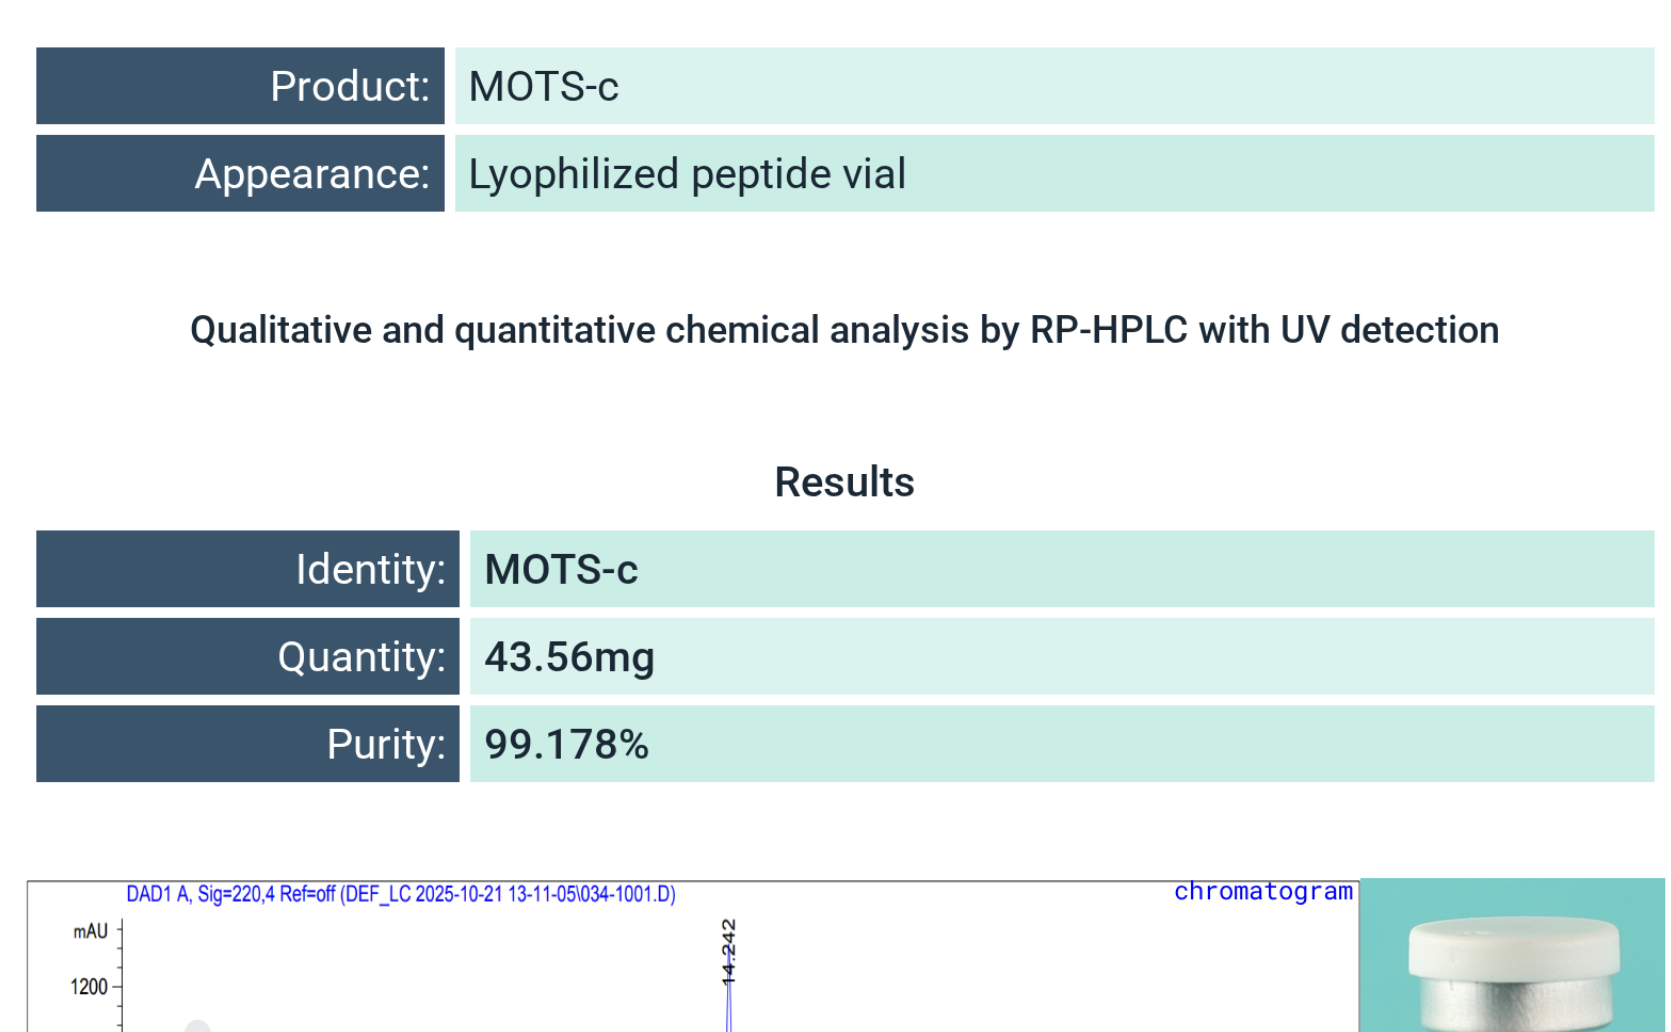This screenshot has height=1032, width=1671.
Task: Click the white vial cap in photo
Action: (1513, 946)
